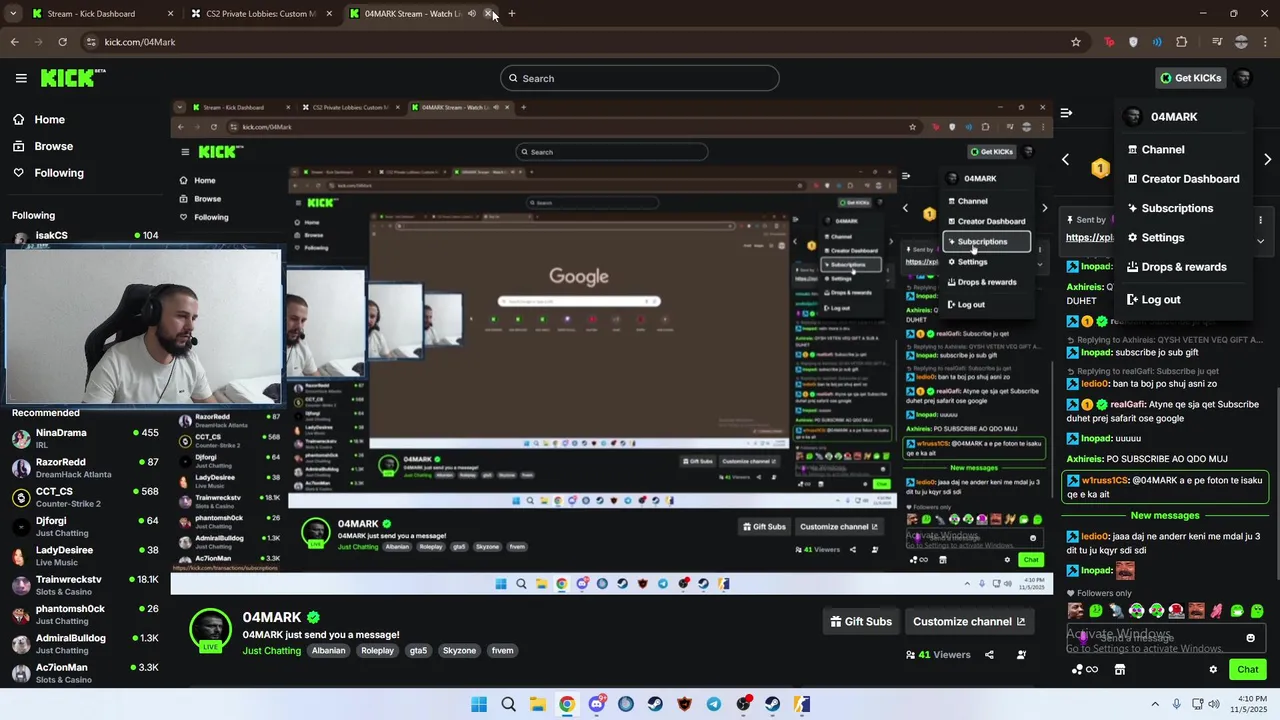The image size is (1280, 720).
Task: Go to the next chat banner item
Action: coord(1268,159)
